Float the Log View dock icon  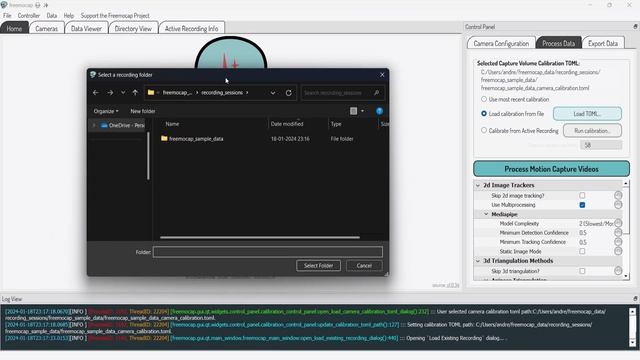[x=635, y=299]
